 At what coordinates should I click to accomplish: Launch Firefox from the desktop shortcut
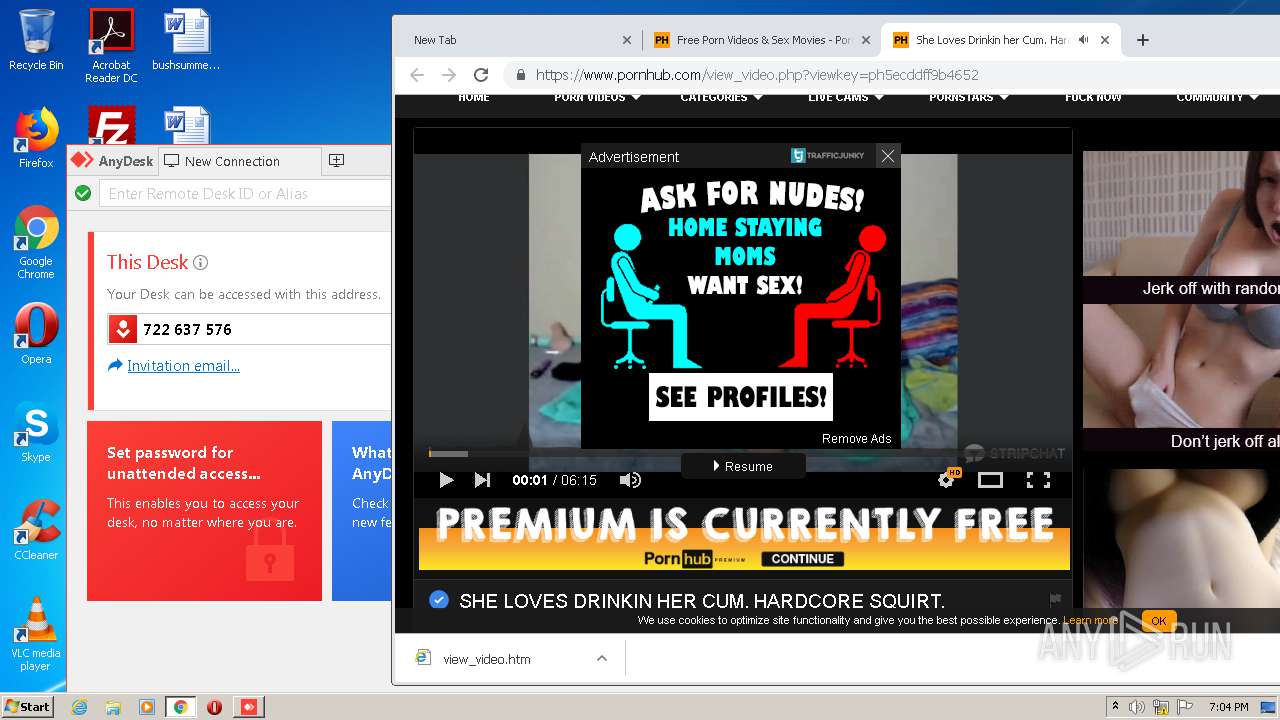click(x=36, y=138)
